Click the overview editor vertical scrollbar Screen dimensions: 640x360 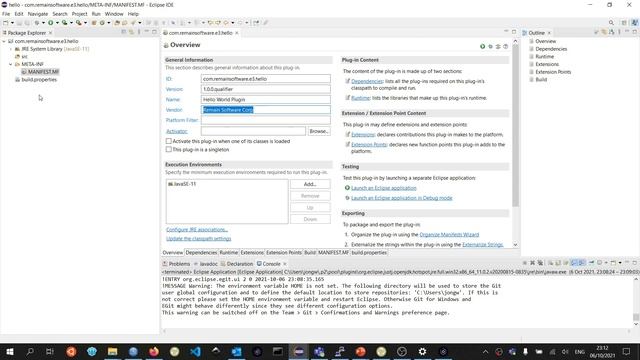coord(515,126)
